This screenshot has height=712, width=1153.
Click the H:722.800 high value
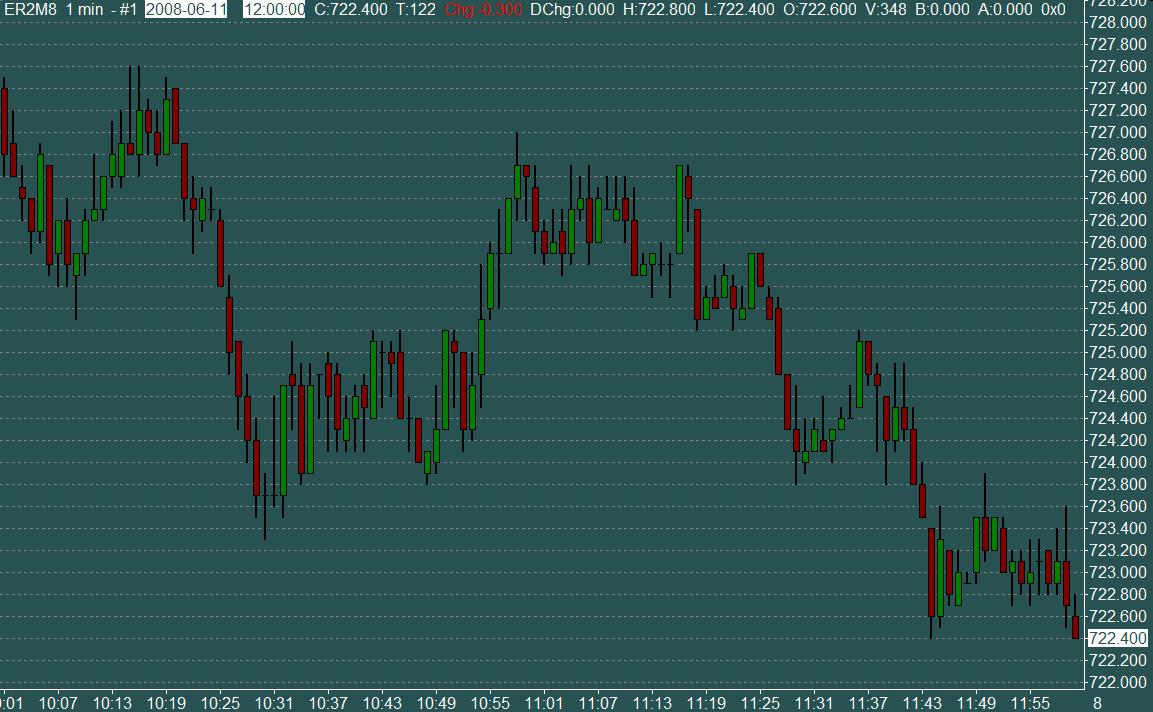(658, 10)
